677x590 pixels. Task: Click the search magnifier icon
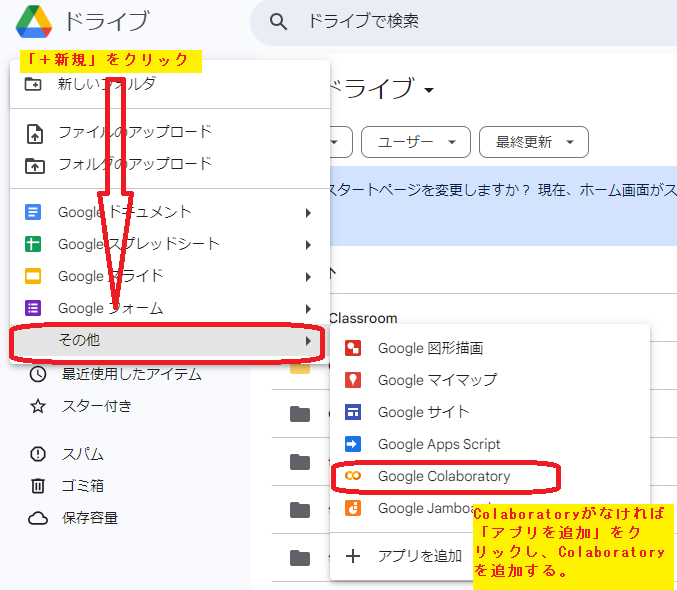click(x=280, y=22)
